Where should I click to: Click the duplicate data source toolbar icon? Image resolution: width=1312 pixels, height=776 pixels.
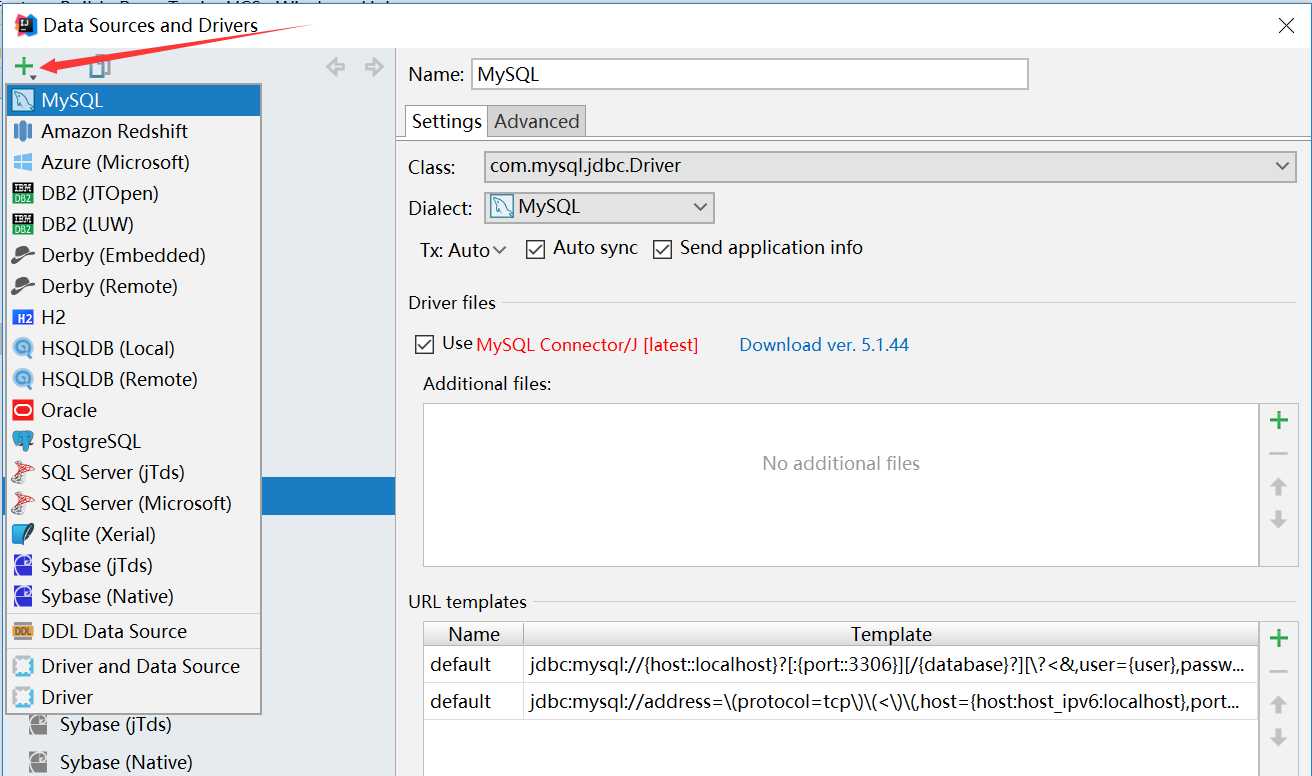tap(100, 67)
